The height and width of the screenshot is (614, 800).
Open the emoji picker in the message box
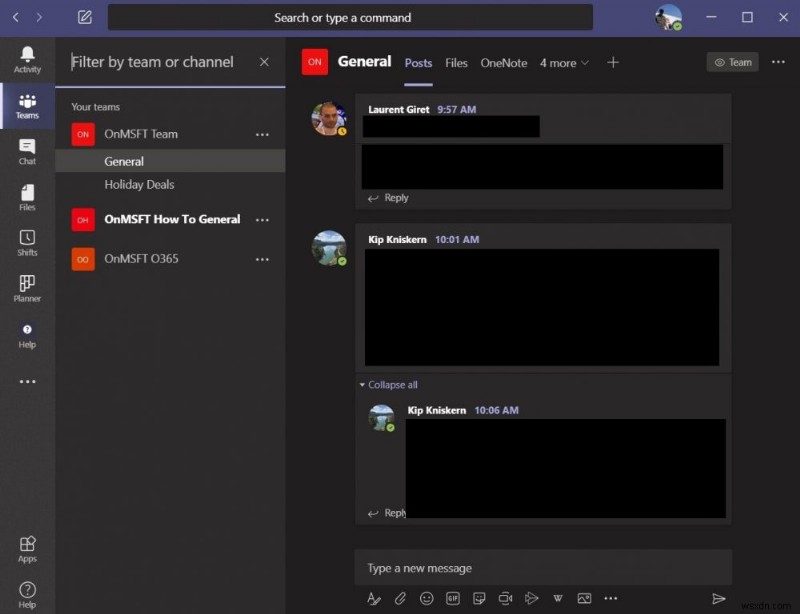point(428,597)
